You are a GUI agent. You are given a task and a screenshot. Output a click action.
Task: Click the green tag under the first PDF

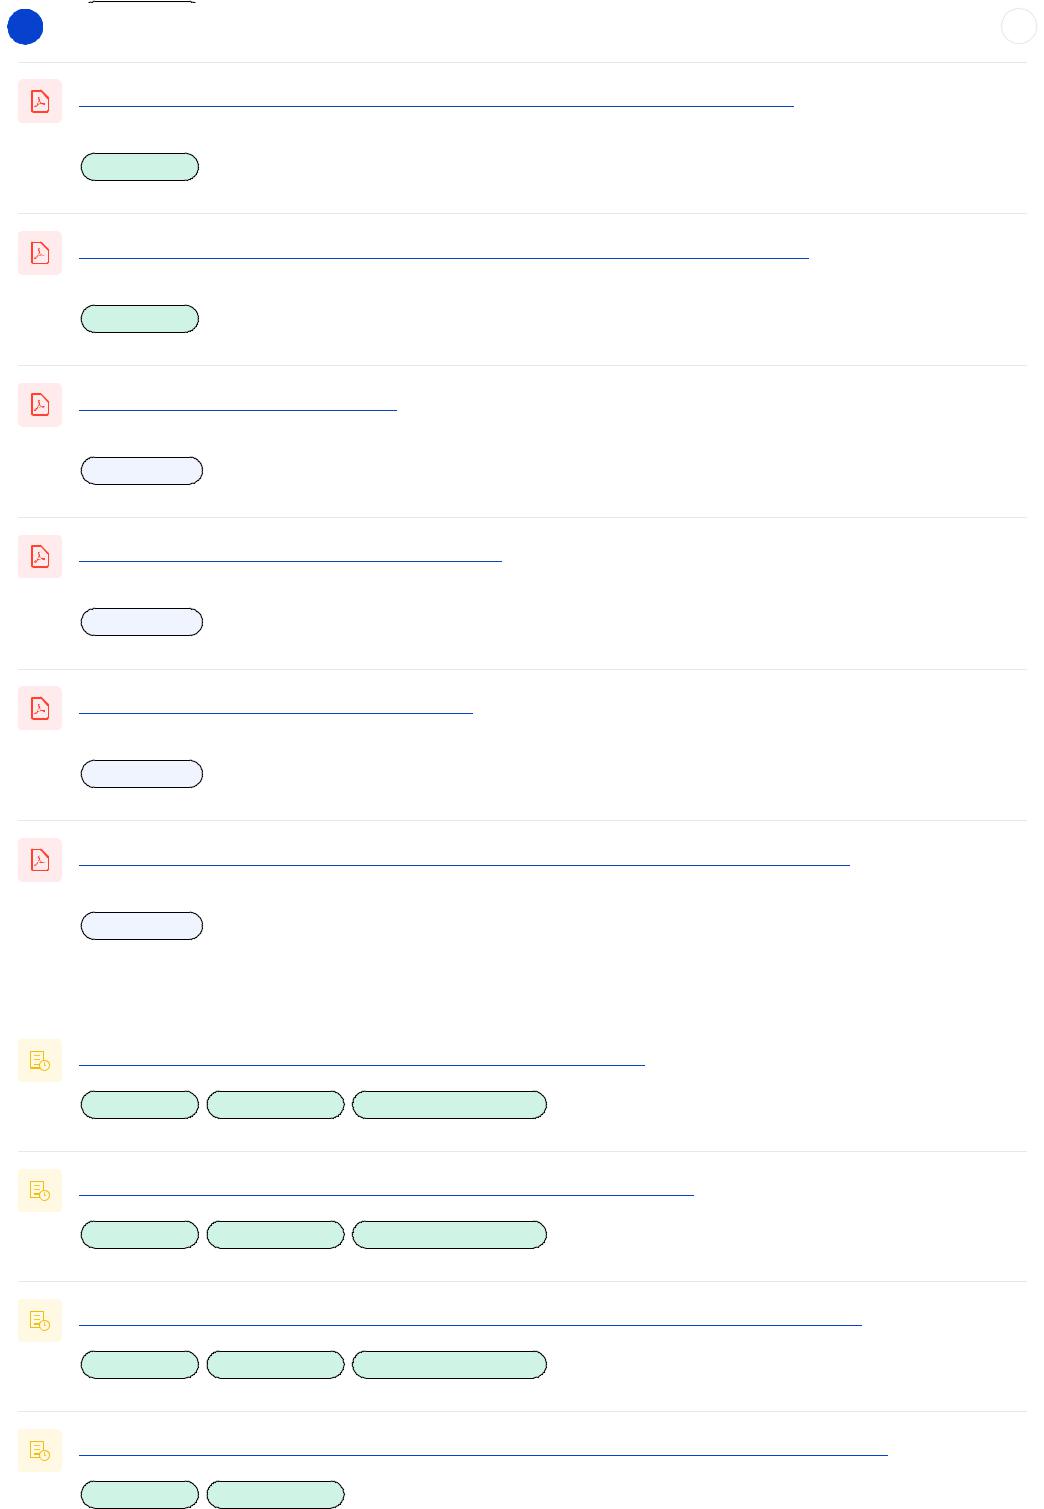pyautogui.click(x=140, y=167)
